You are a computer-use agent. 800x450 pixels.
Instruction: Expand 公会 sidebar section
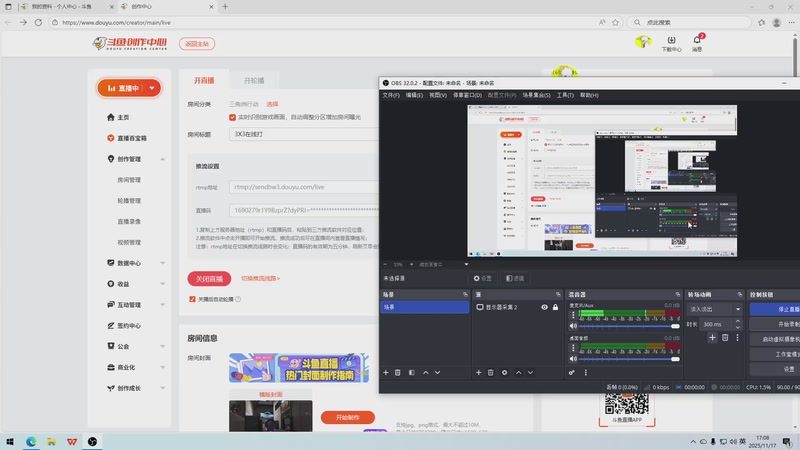[163, 346]
